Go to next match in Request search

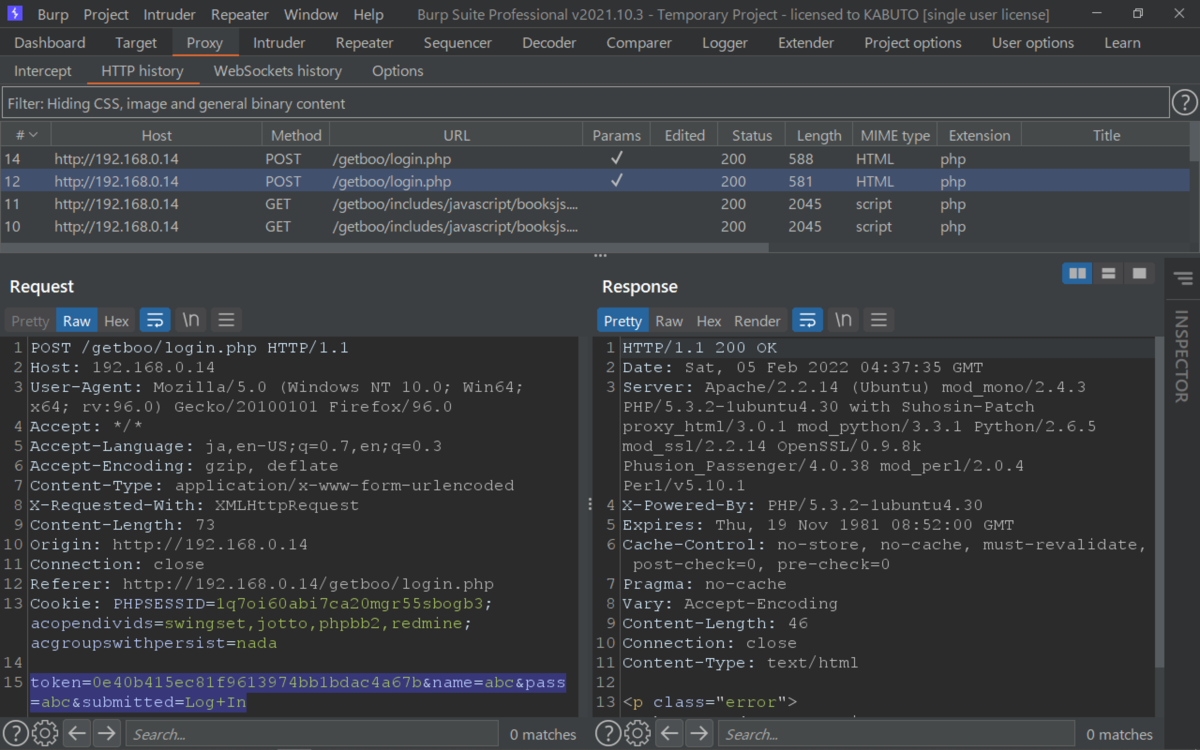coord(107,734)
